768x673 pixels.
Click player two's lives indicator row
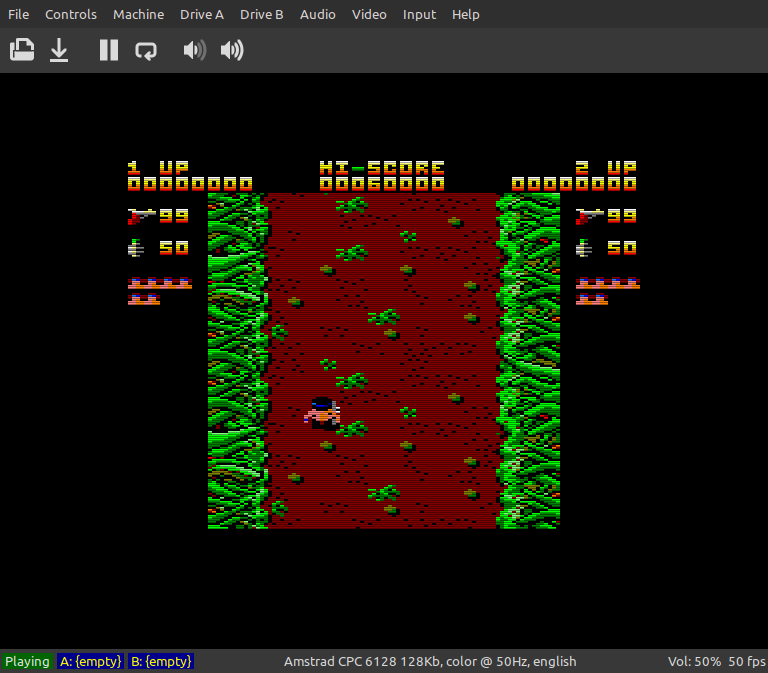[608, 291]
